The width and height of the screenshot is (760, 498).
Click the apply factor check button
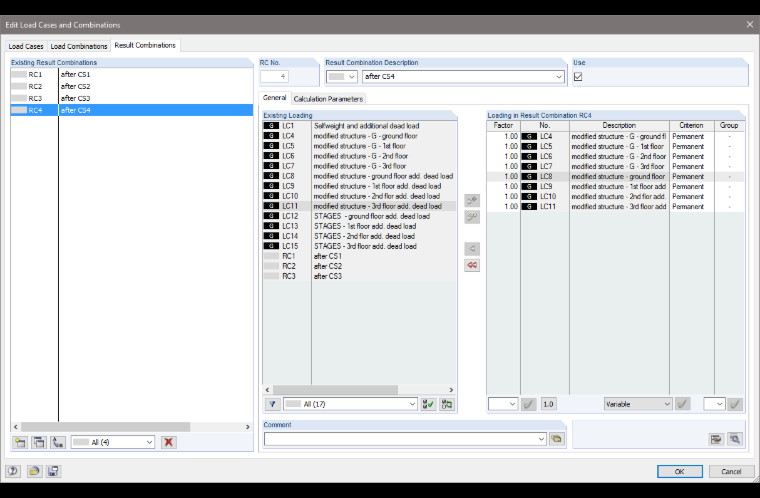coord(529,404)
